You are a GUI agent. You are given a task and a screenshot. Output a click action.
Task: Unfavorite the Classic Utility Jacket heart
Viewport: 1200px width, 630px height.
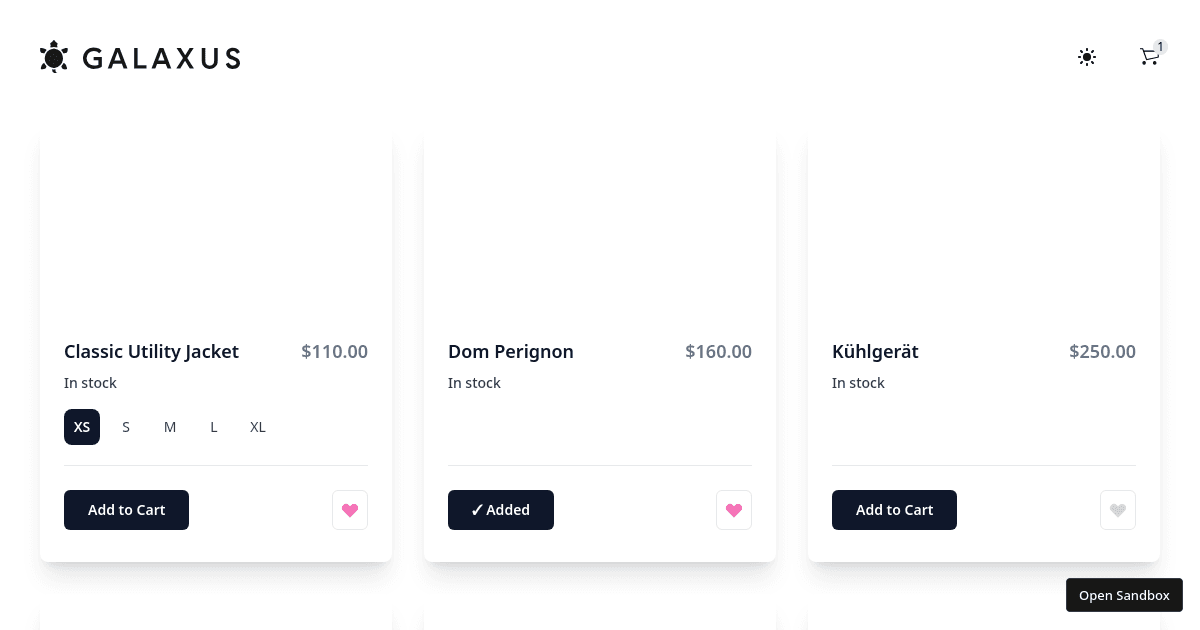pyautogui.click(x=350, y=510)
